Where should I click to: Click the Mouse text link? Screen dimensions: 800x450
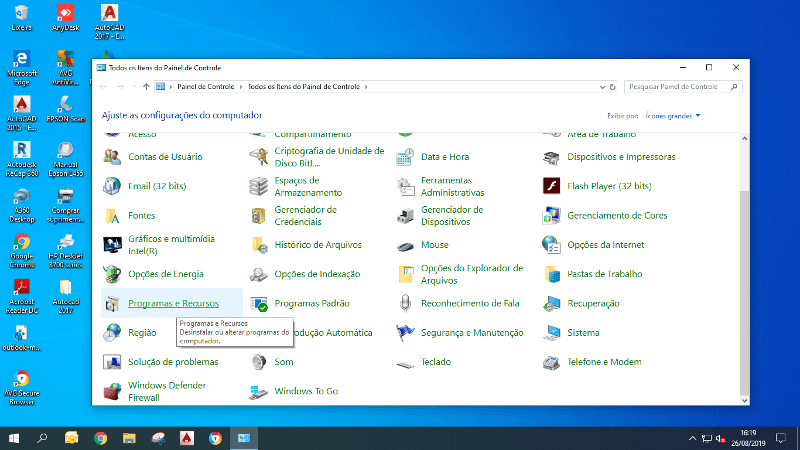tap(435, 245)
